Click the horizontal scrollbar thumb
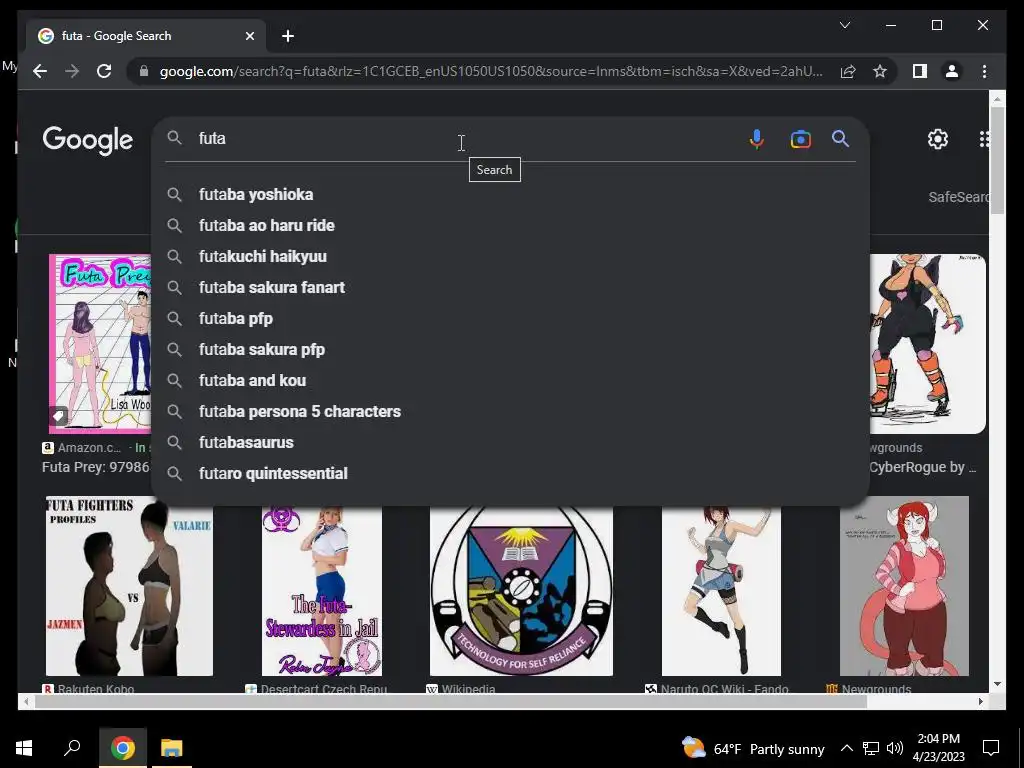 point(451,701)
